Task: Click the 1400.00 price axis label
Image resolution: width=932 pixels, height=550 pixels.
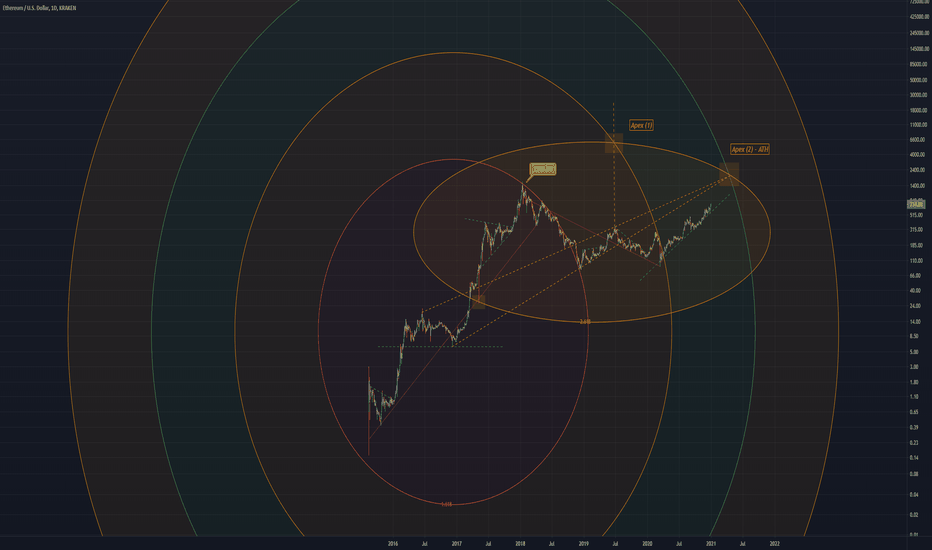Action: tap(917, 186)
